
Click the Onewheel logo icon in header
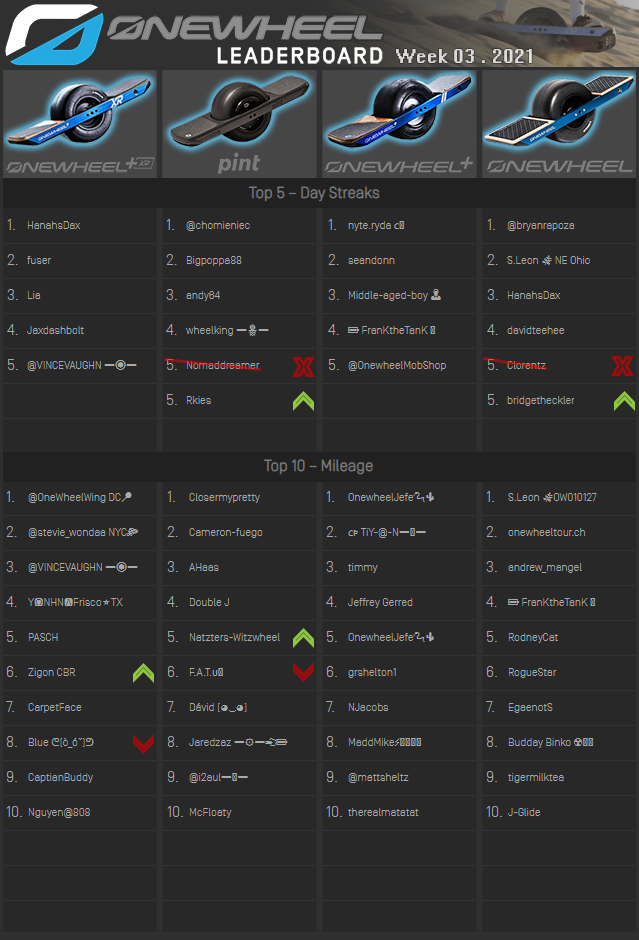[x=52, y=33]
